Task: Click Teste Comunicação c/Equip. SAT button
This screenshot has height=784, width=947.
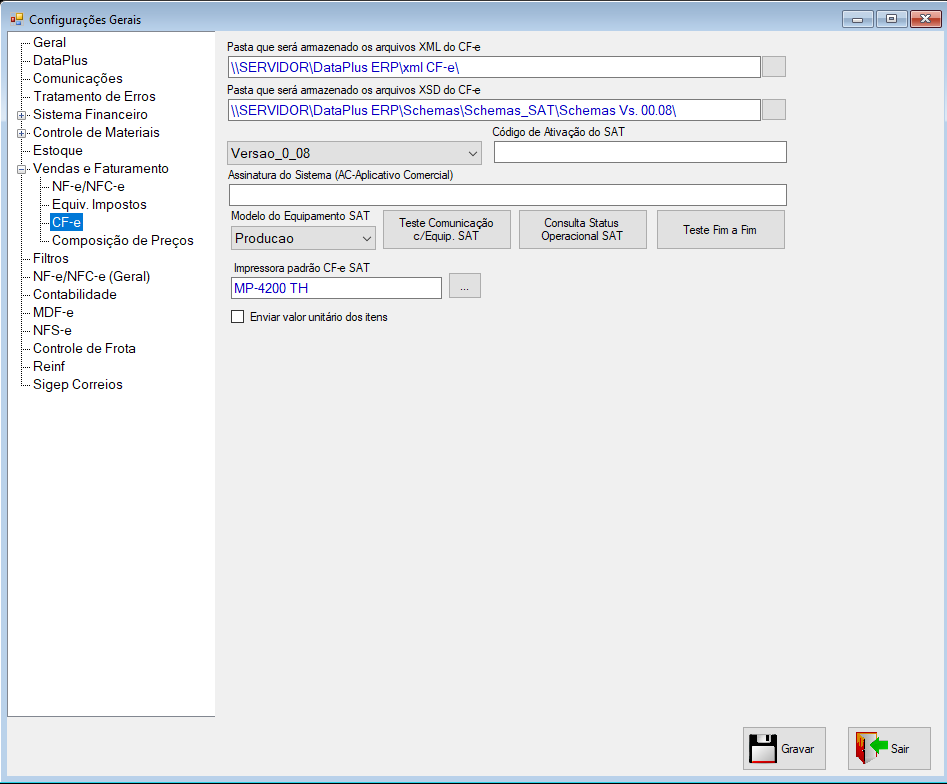Action: coord(447,230)
